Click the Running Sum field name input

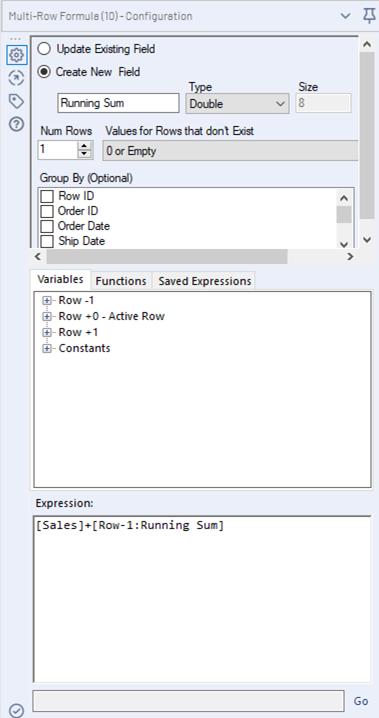(119, 103)
